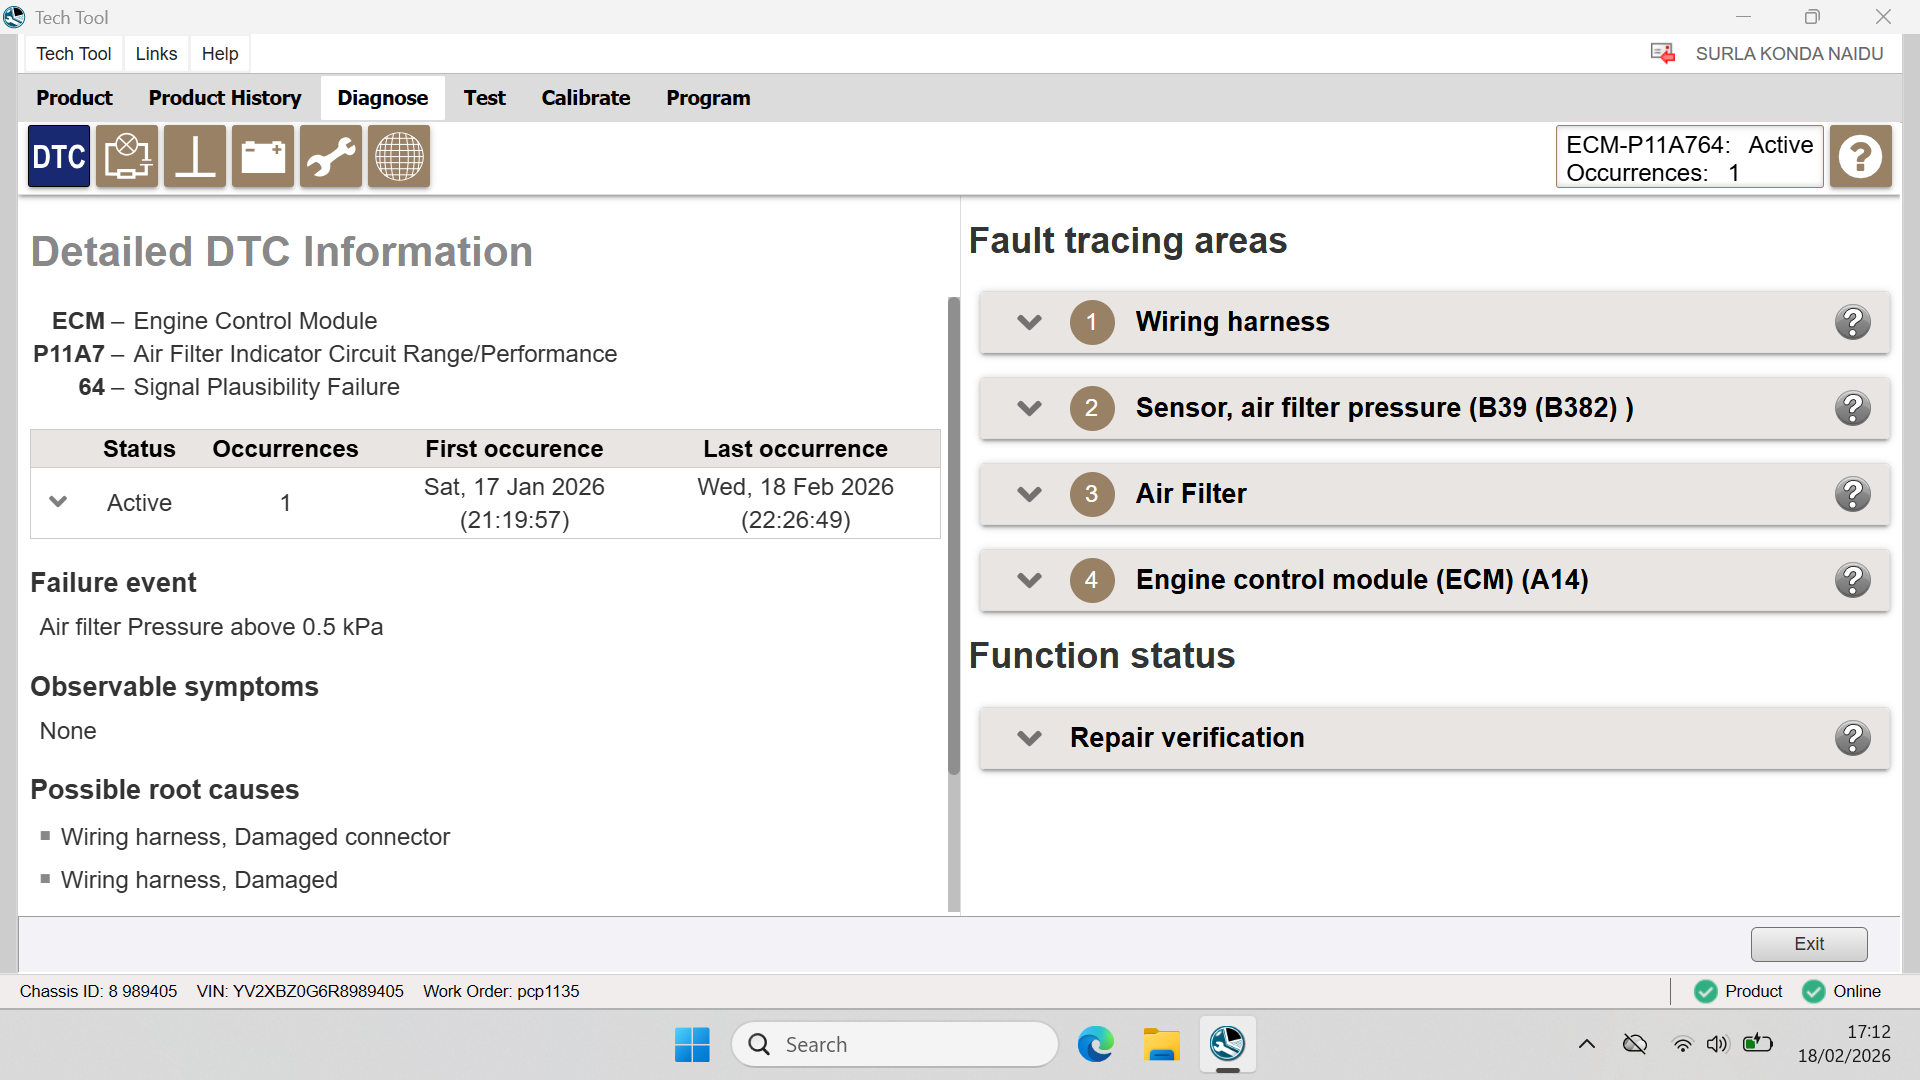Select the wrench tool icon
The height and width of the screenshot is (1080, 1920).
click(331, 157)
